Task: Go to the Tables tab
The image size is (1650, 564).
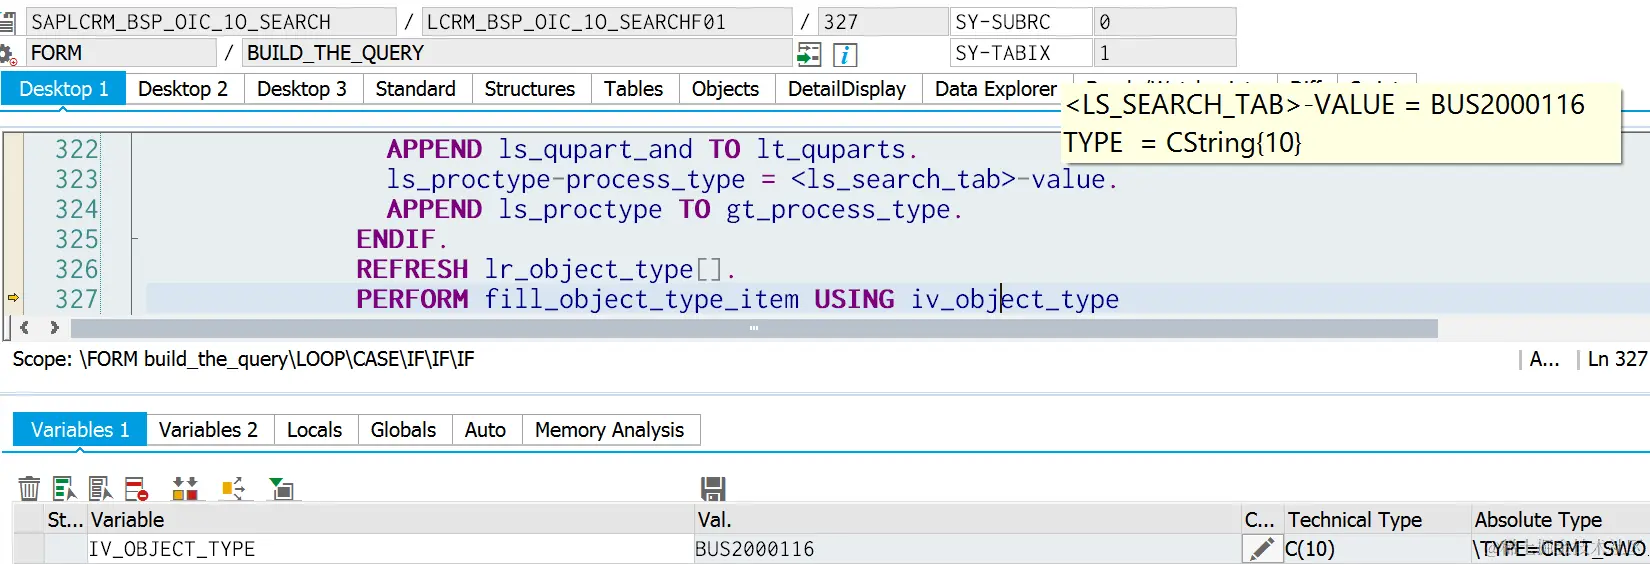Action: (x=634, y=89)
